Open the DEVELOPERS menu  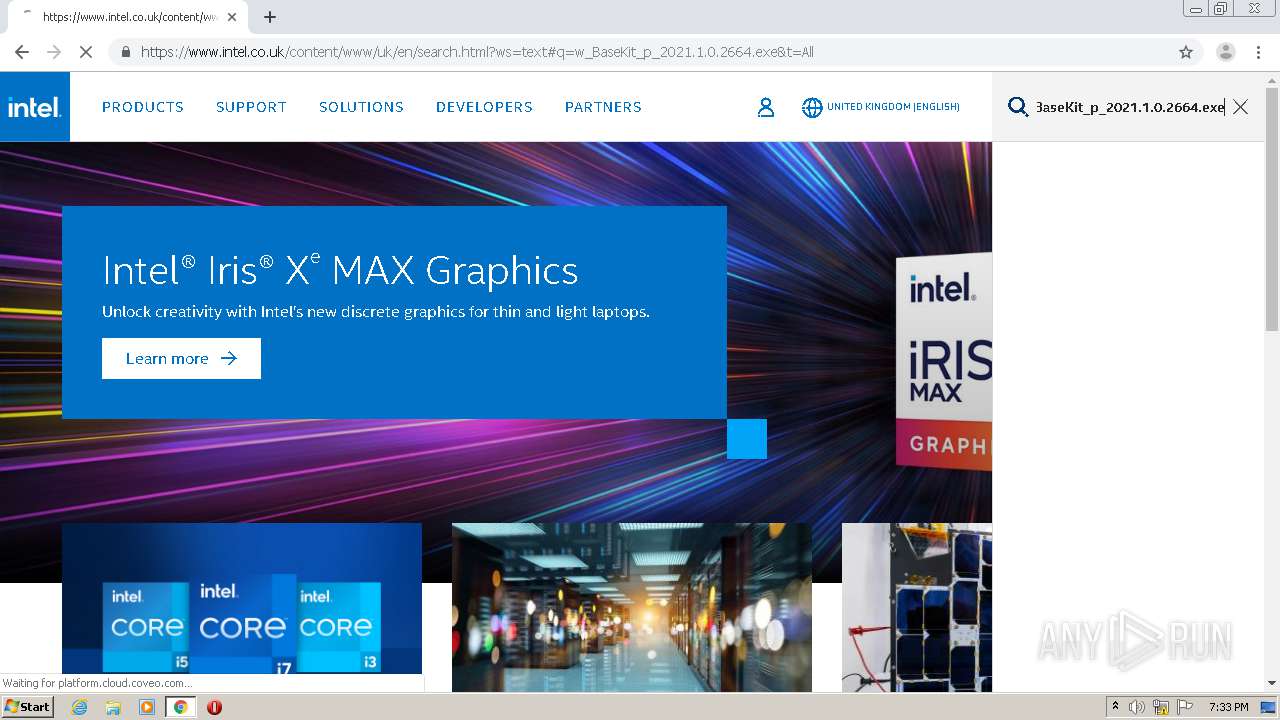[484, 107]
